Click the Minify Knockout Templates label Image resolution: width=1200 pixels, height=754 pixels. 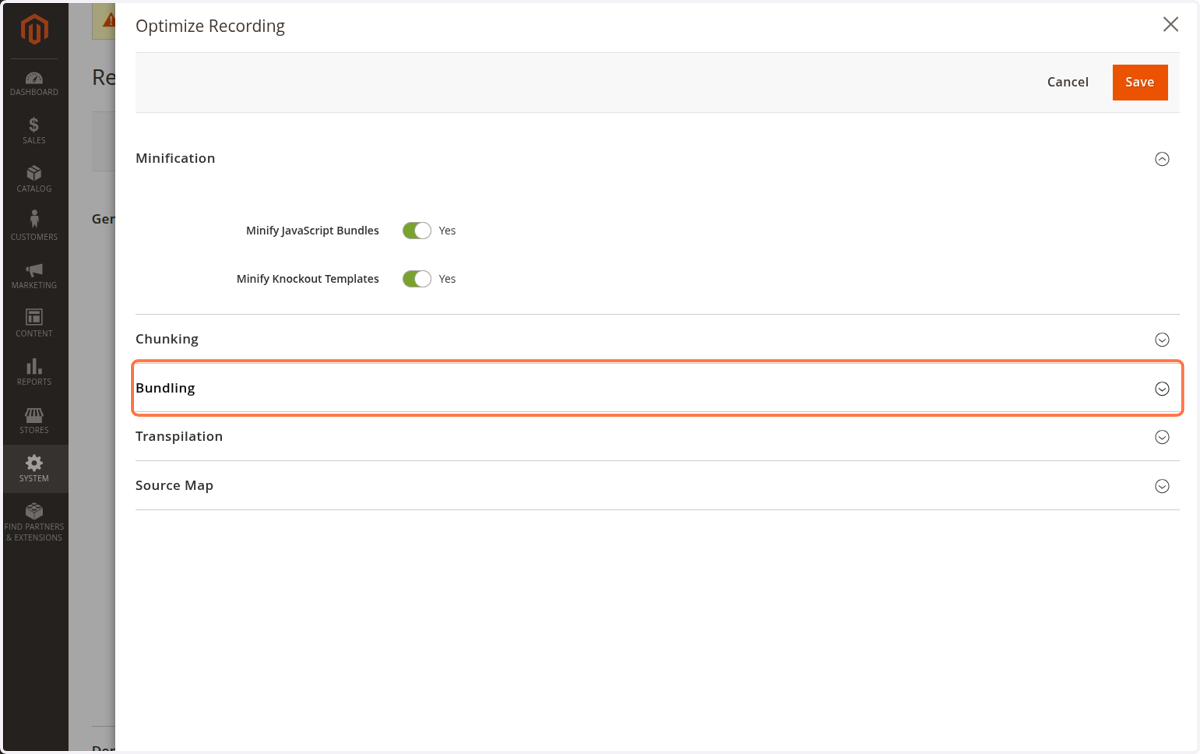307,279
